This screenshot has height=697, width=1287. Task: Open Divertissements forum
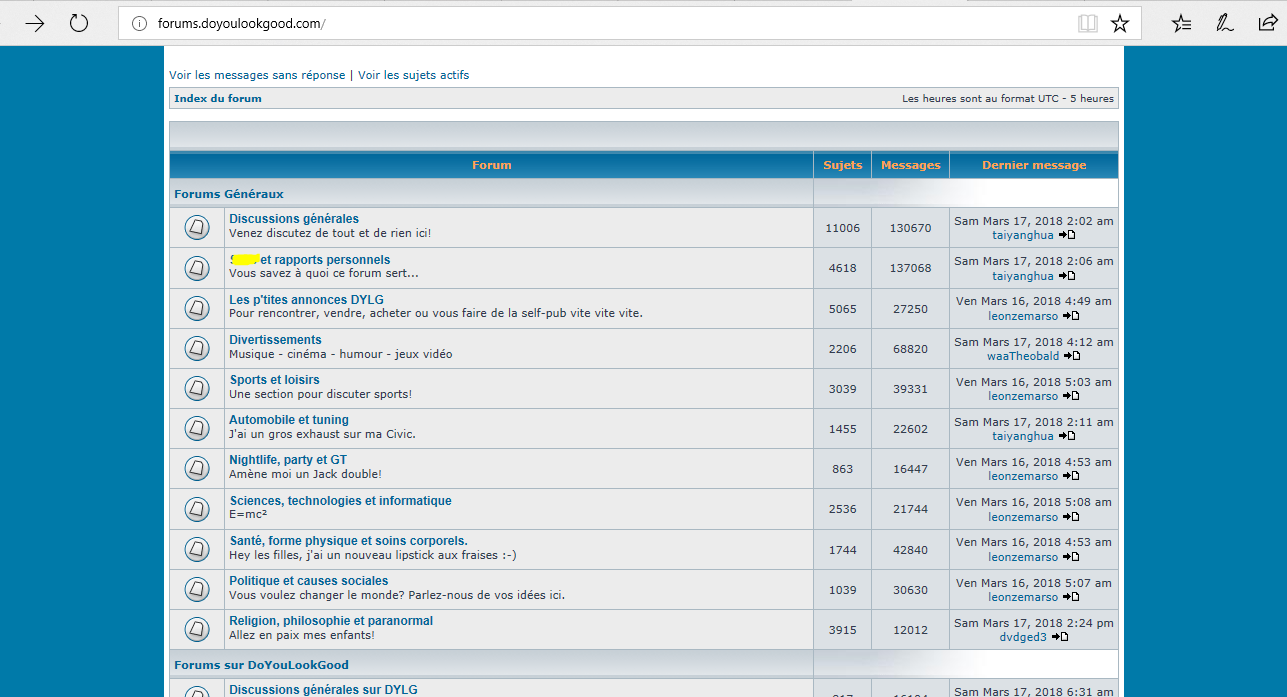[x=275, y=340]
